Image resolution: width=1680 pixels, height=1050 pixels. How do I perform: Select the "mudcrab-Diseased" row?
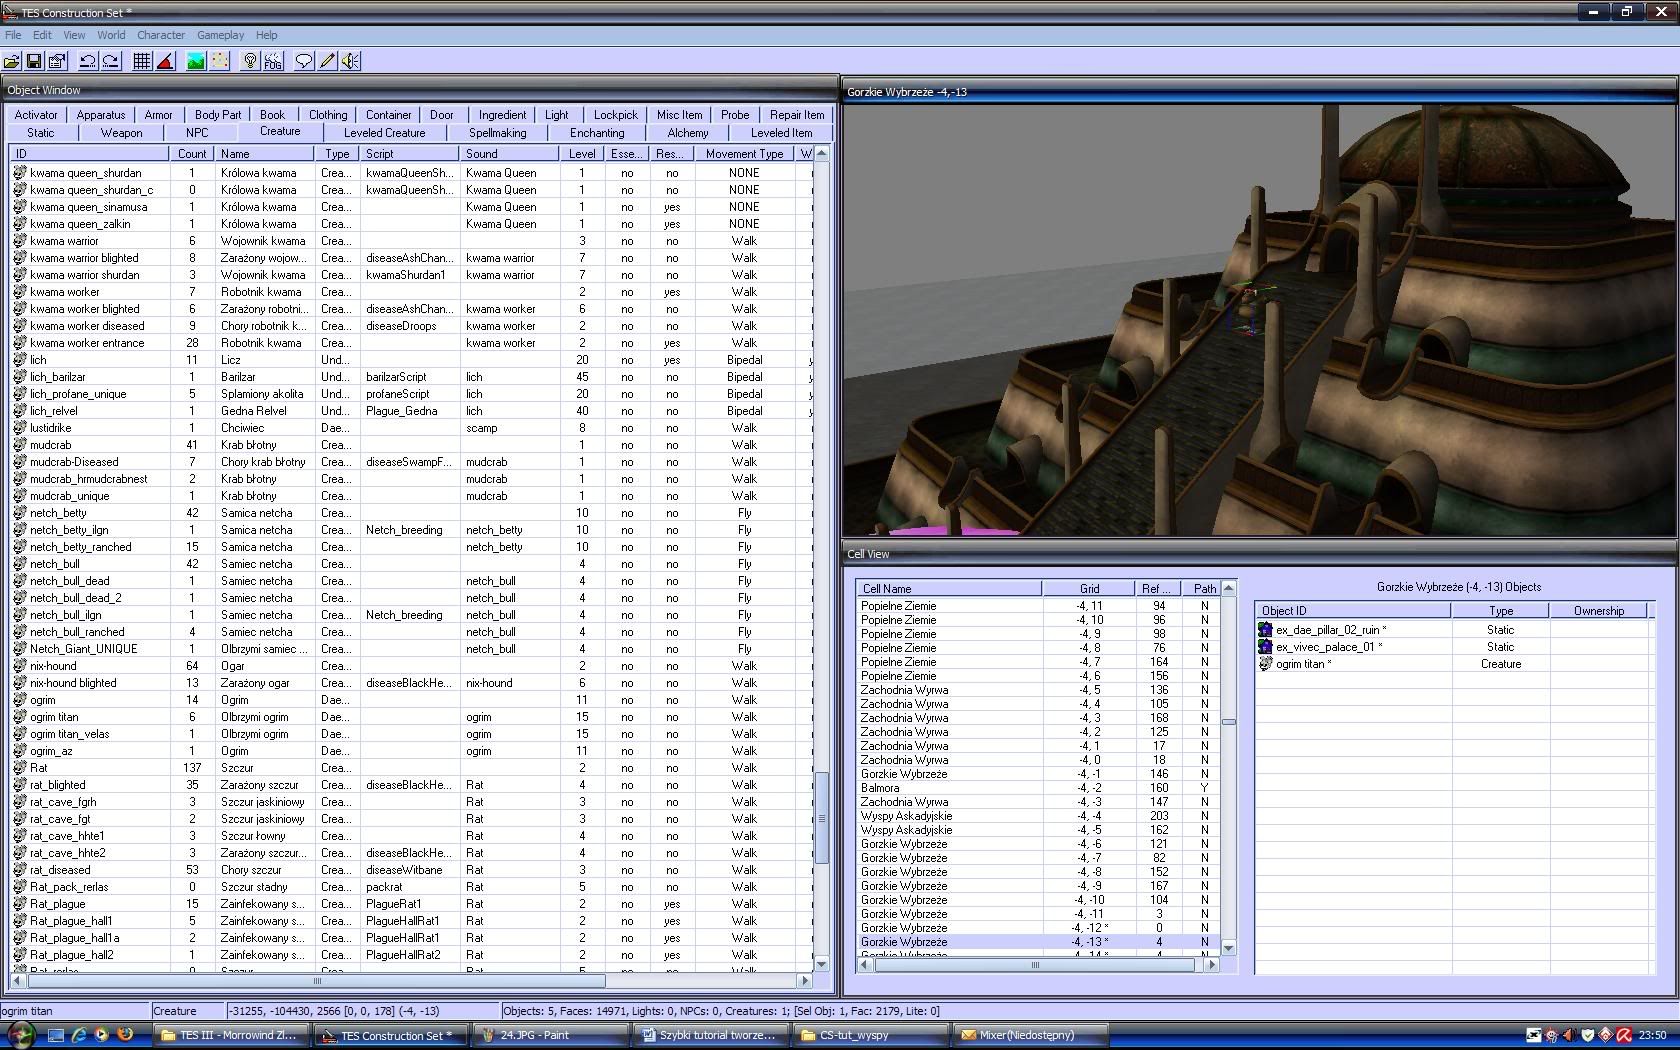coord(411,462)
